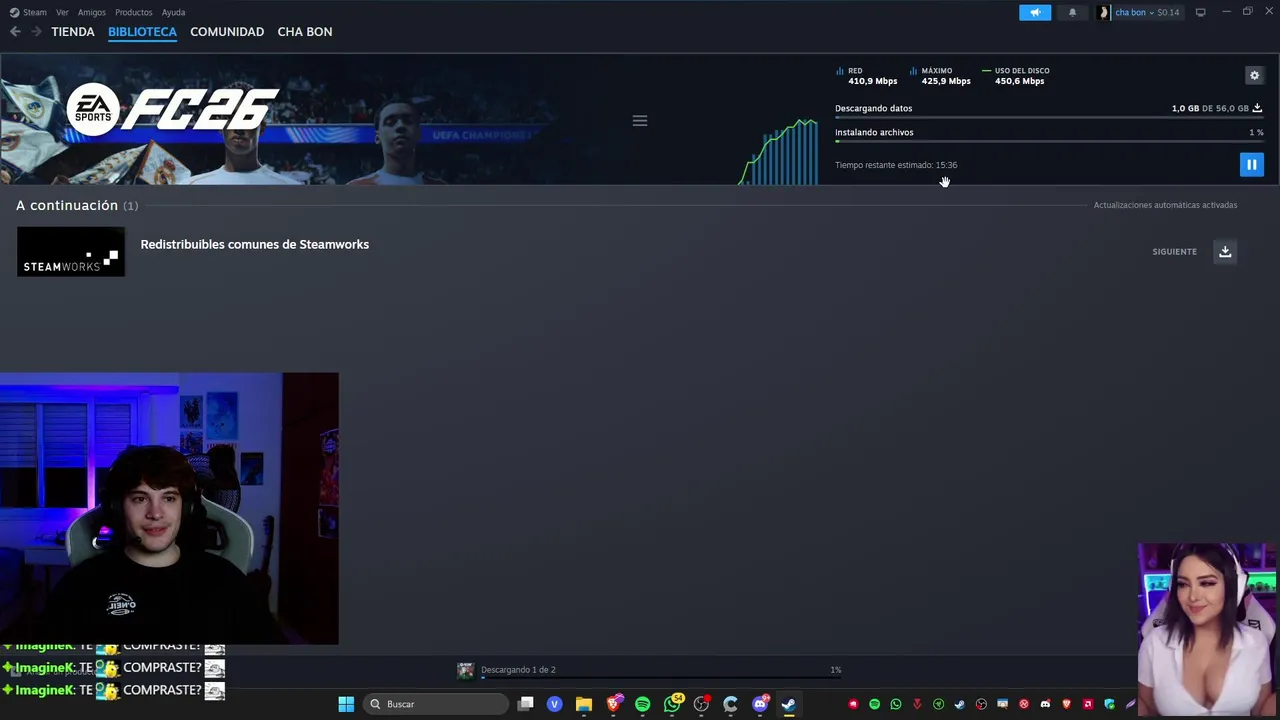Viewport: 1280px width, 720px height.
Task: Click the game thumbnail in bottom download status
Action: click(465, 670)
